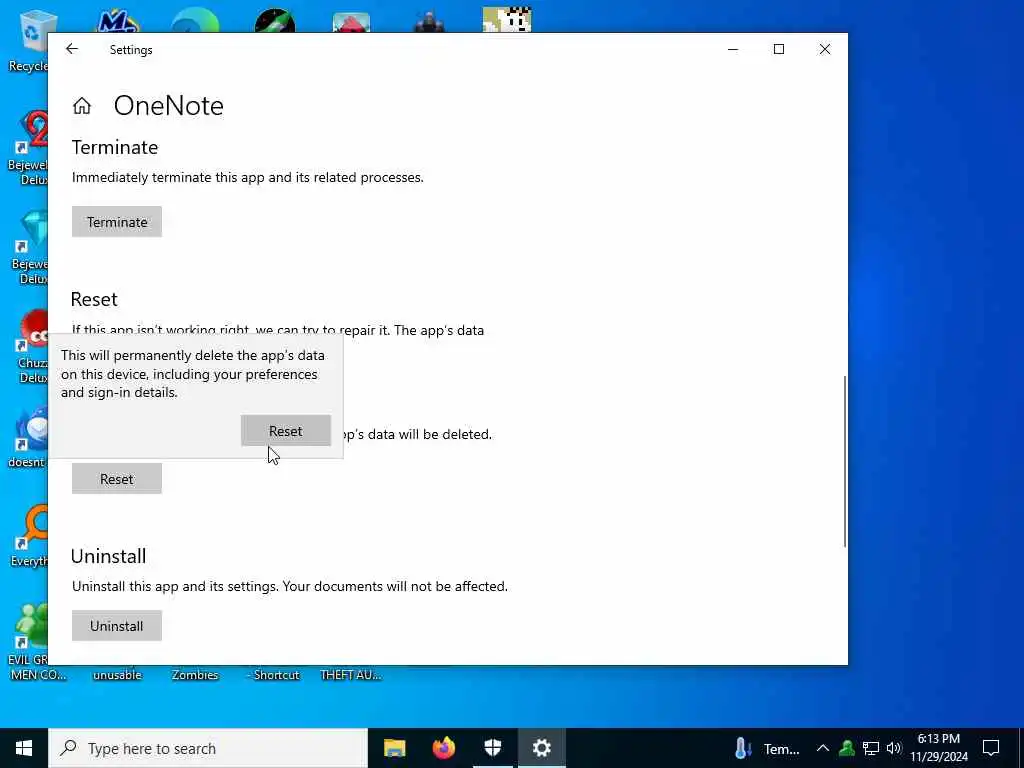Click the green user tray icon

pyautogui.click(x=847, y=748)
